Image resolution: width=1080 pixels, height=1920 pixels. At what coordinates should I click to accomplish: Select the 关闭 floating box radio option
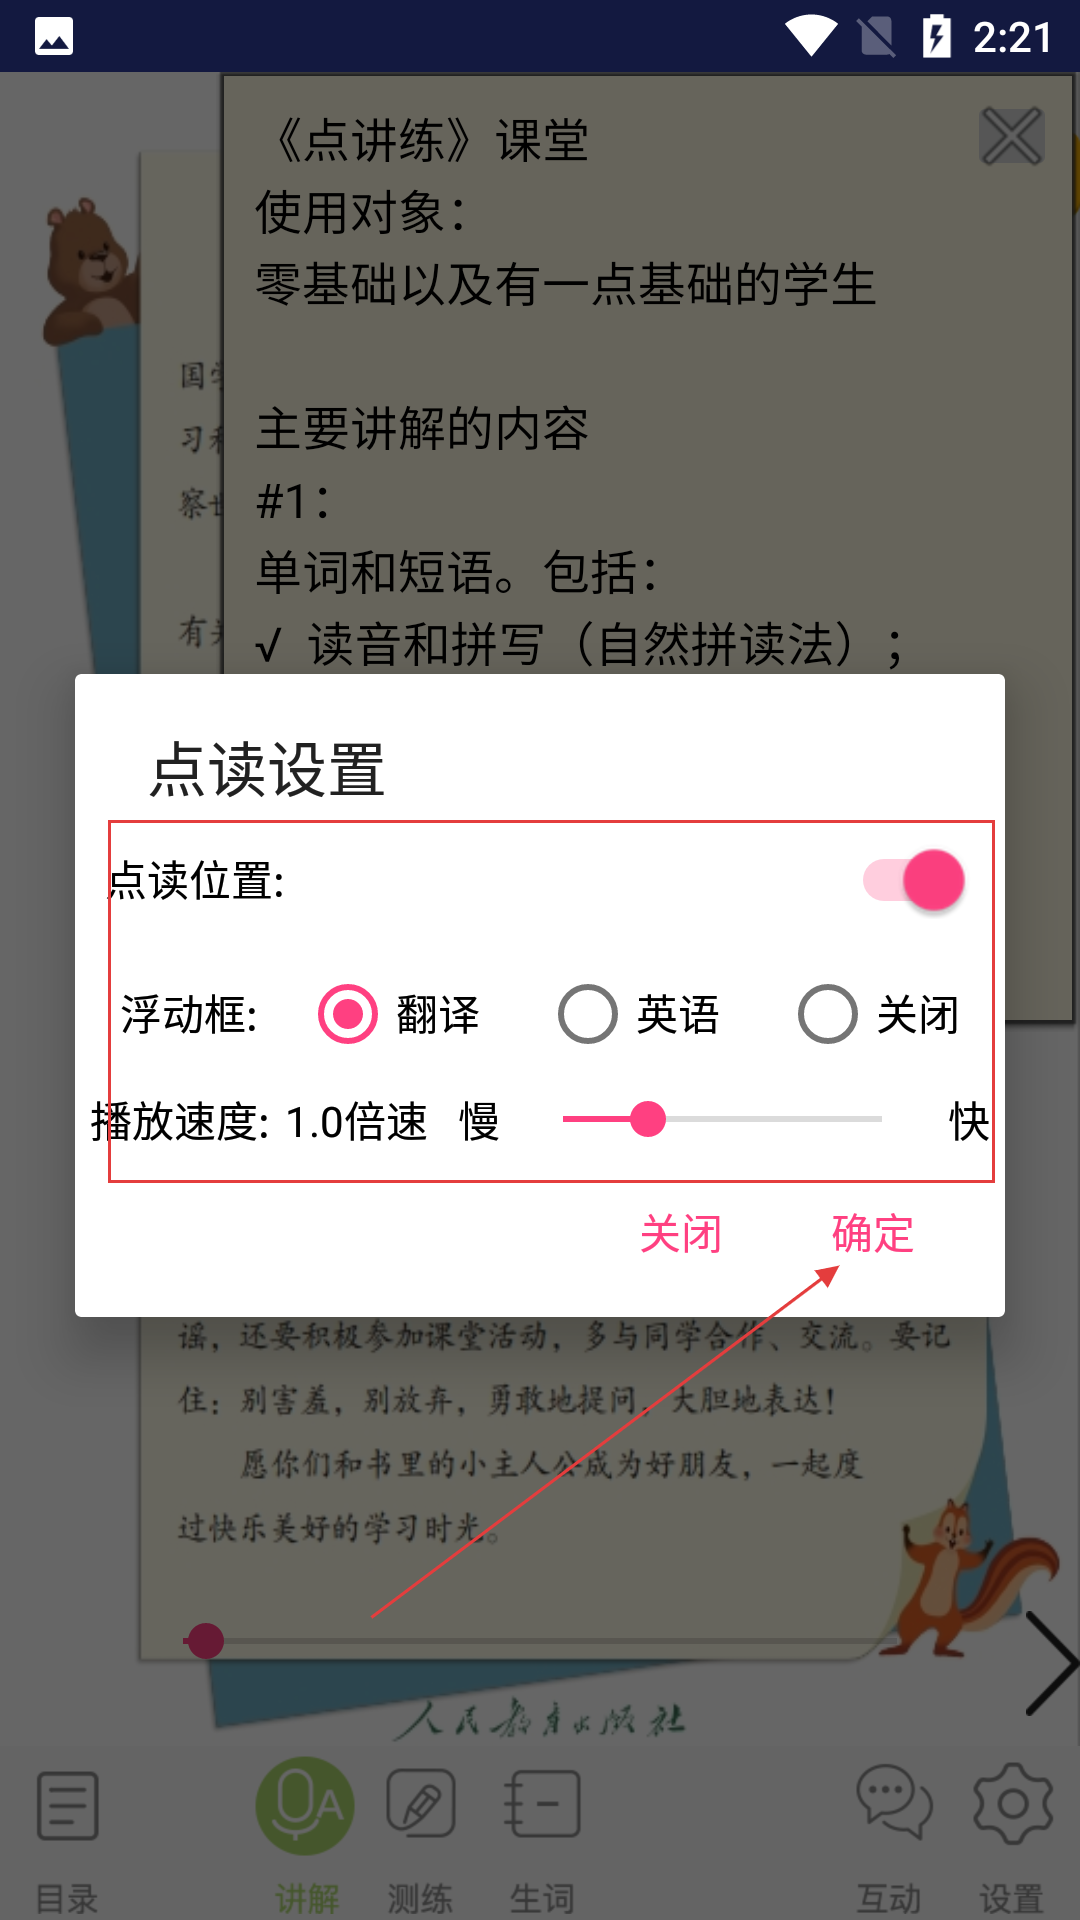(827, 1014)
